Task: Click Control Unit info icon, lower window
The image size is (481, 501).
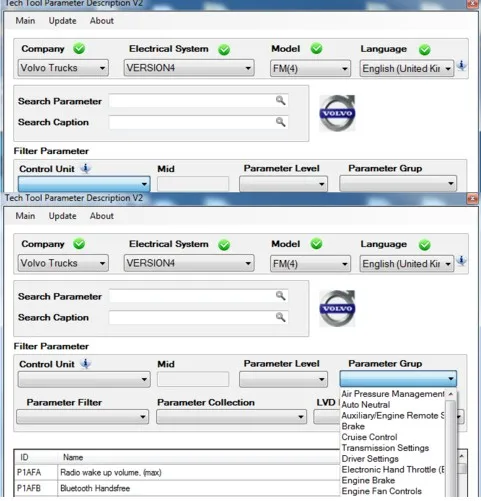Action: point(86,364)
